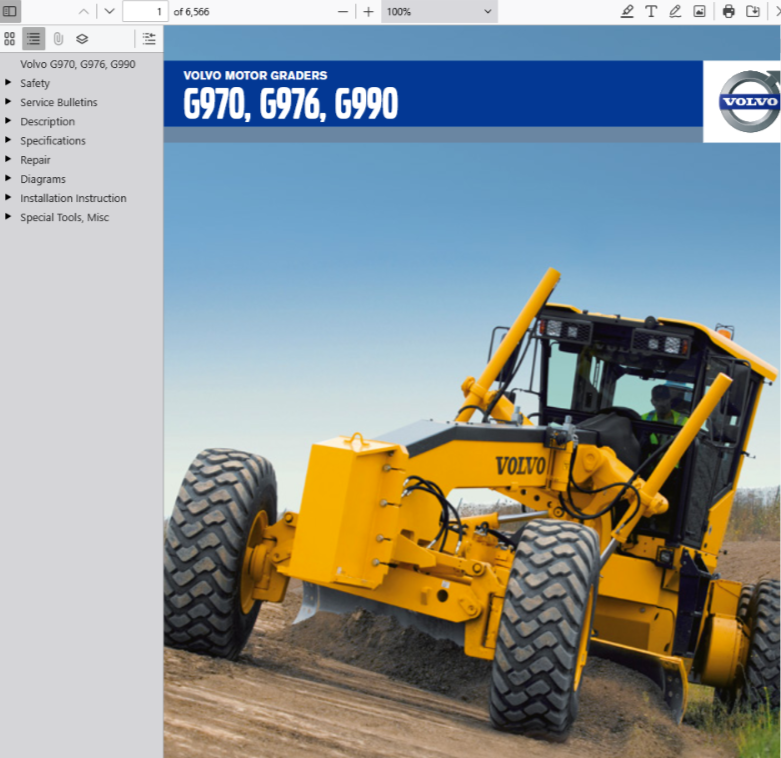Viewport: 781px width, 758px height.
Task: Toggle the sidebar panel button
Action: coord(10,11)
